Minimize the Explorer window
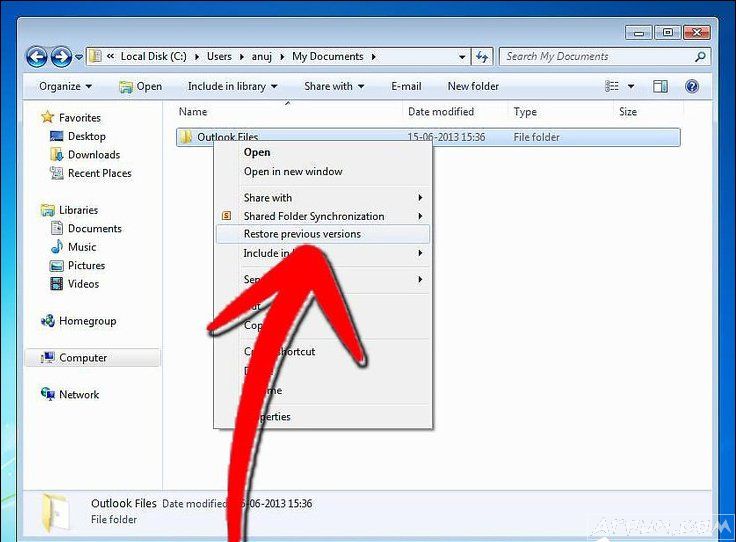 point(639,33)
